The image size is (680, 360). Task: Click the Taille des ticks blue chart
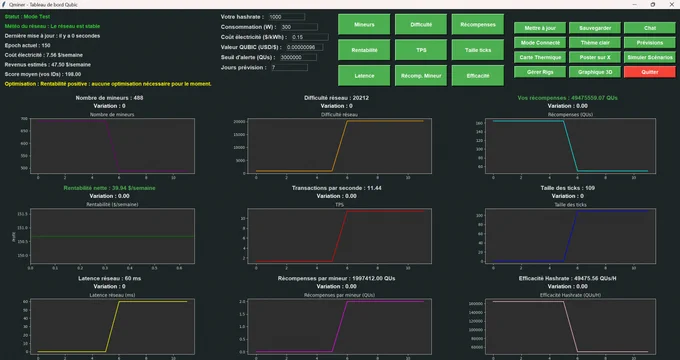click(570, 236)
